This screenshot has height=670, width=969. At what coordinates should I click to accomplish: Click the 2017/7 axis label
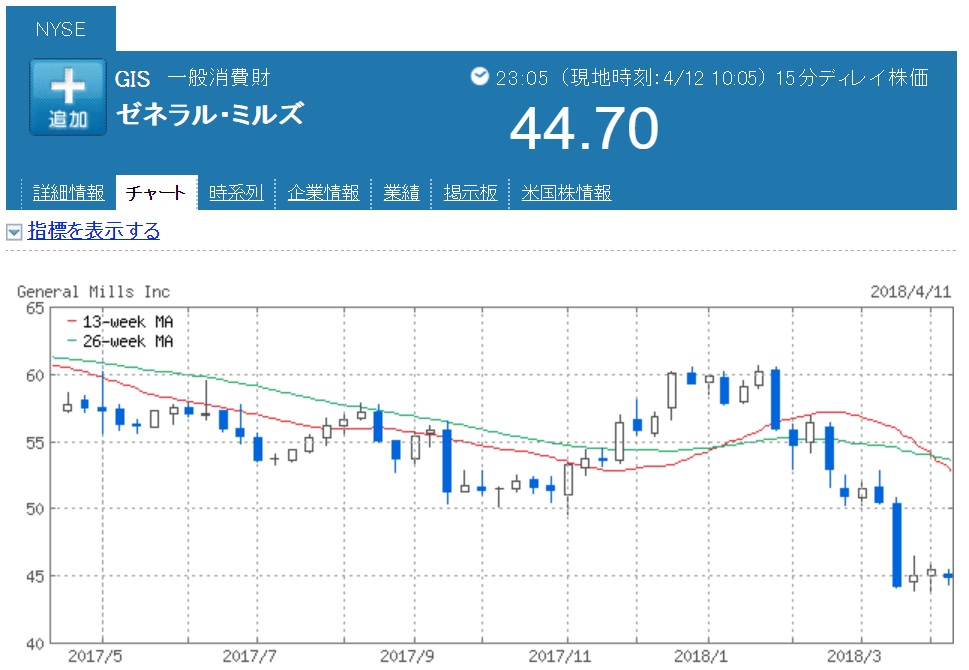(249, 656)
